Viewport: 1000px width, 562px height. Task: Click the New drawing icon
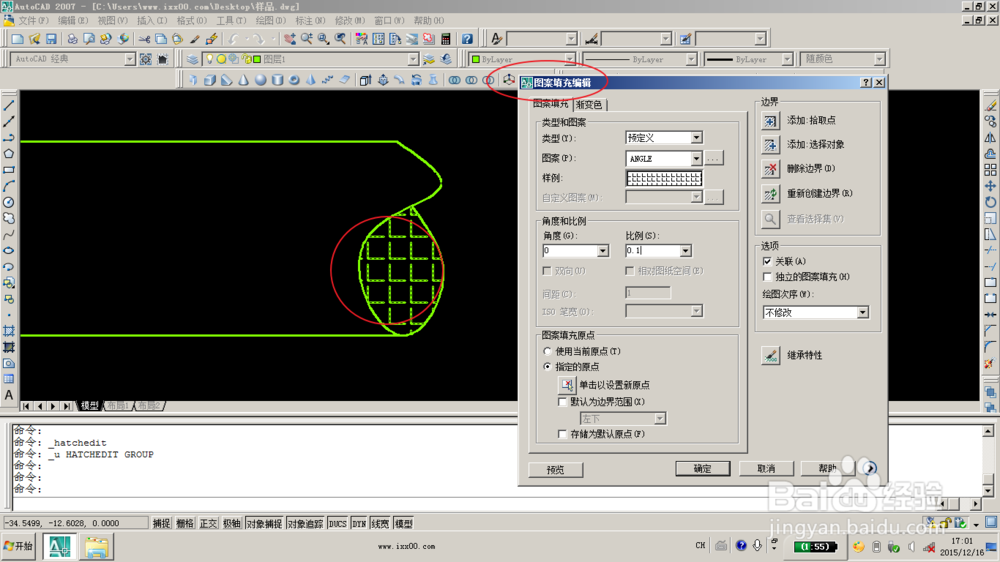coord(17,39)
